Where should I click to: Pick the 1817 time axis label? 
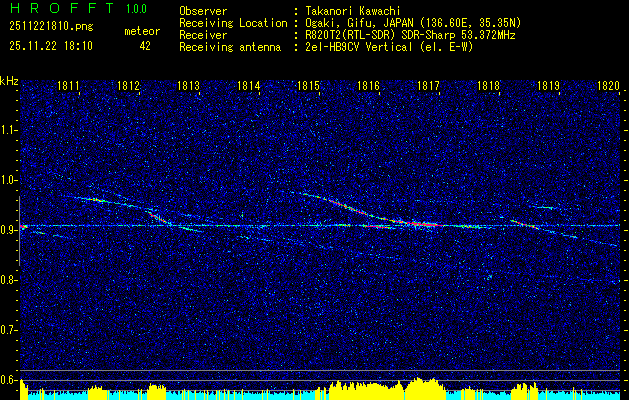tap(429, 87)
